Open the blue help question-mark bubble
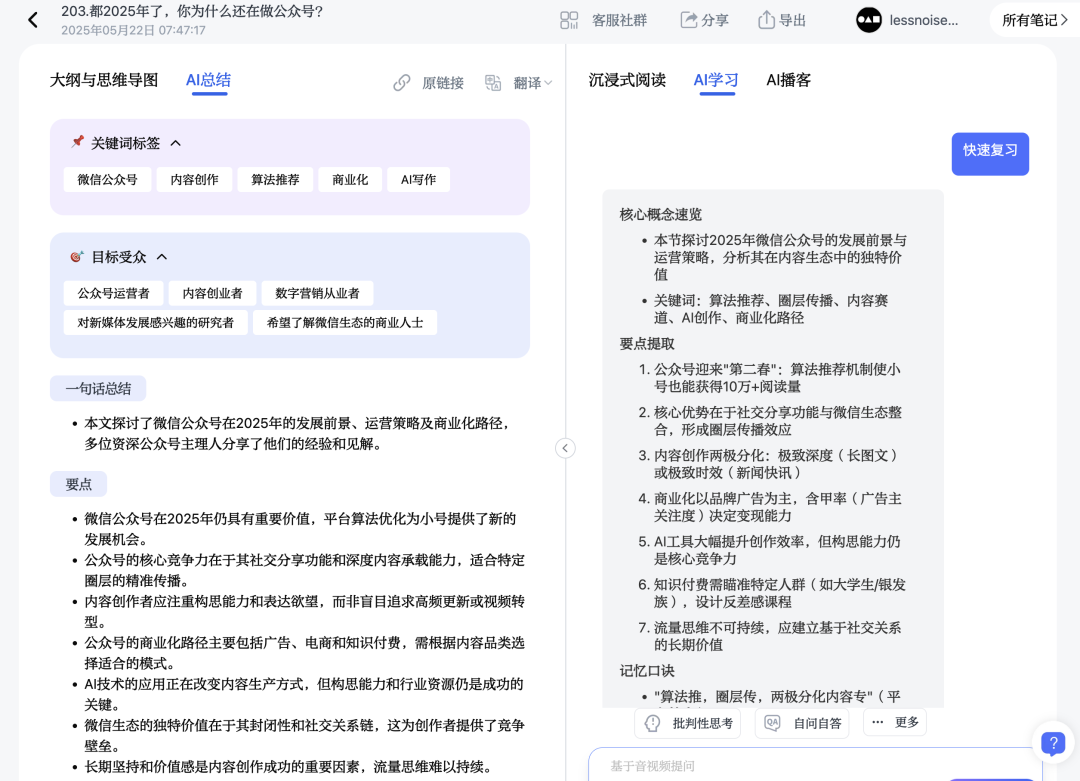This screenshot has height=781, width=1080. pos(1053,744)
